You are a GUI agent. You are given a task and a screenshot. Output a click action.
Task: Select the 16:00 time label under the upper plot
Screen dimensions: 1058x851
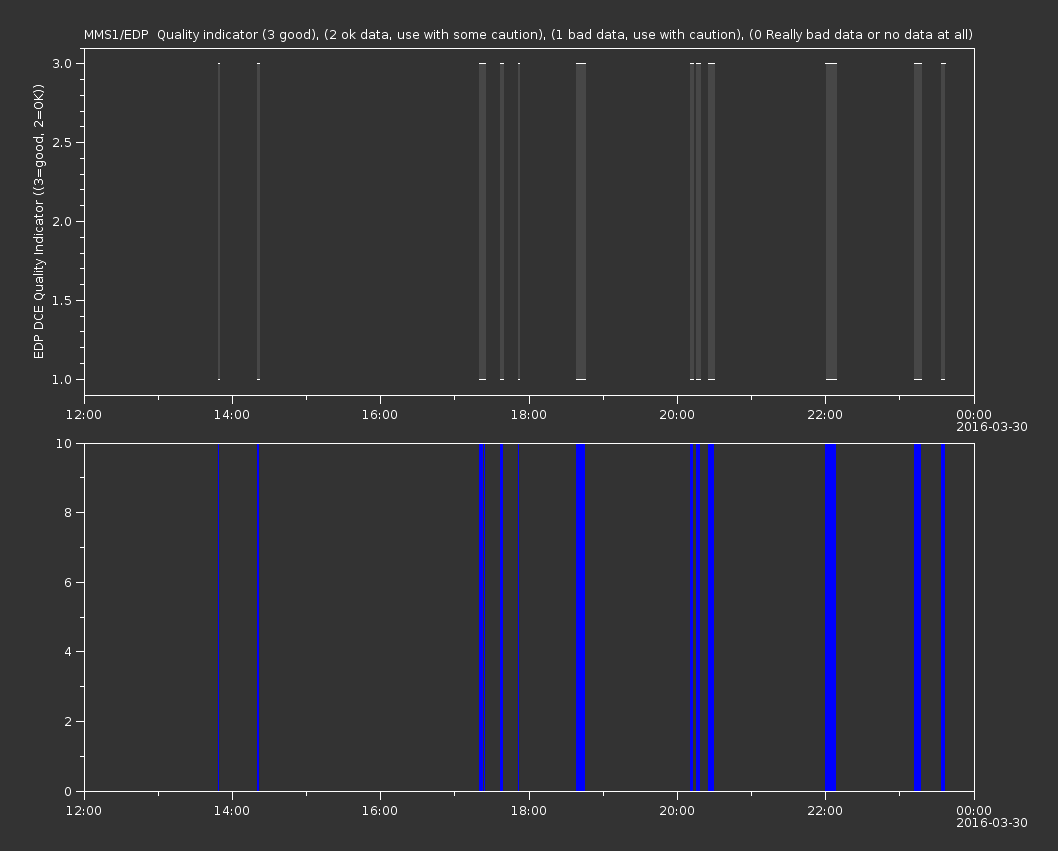[380, 414]
